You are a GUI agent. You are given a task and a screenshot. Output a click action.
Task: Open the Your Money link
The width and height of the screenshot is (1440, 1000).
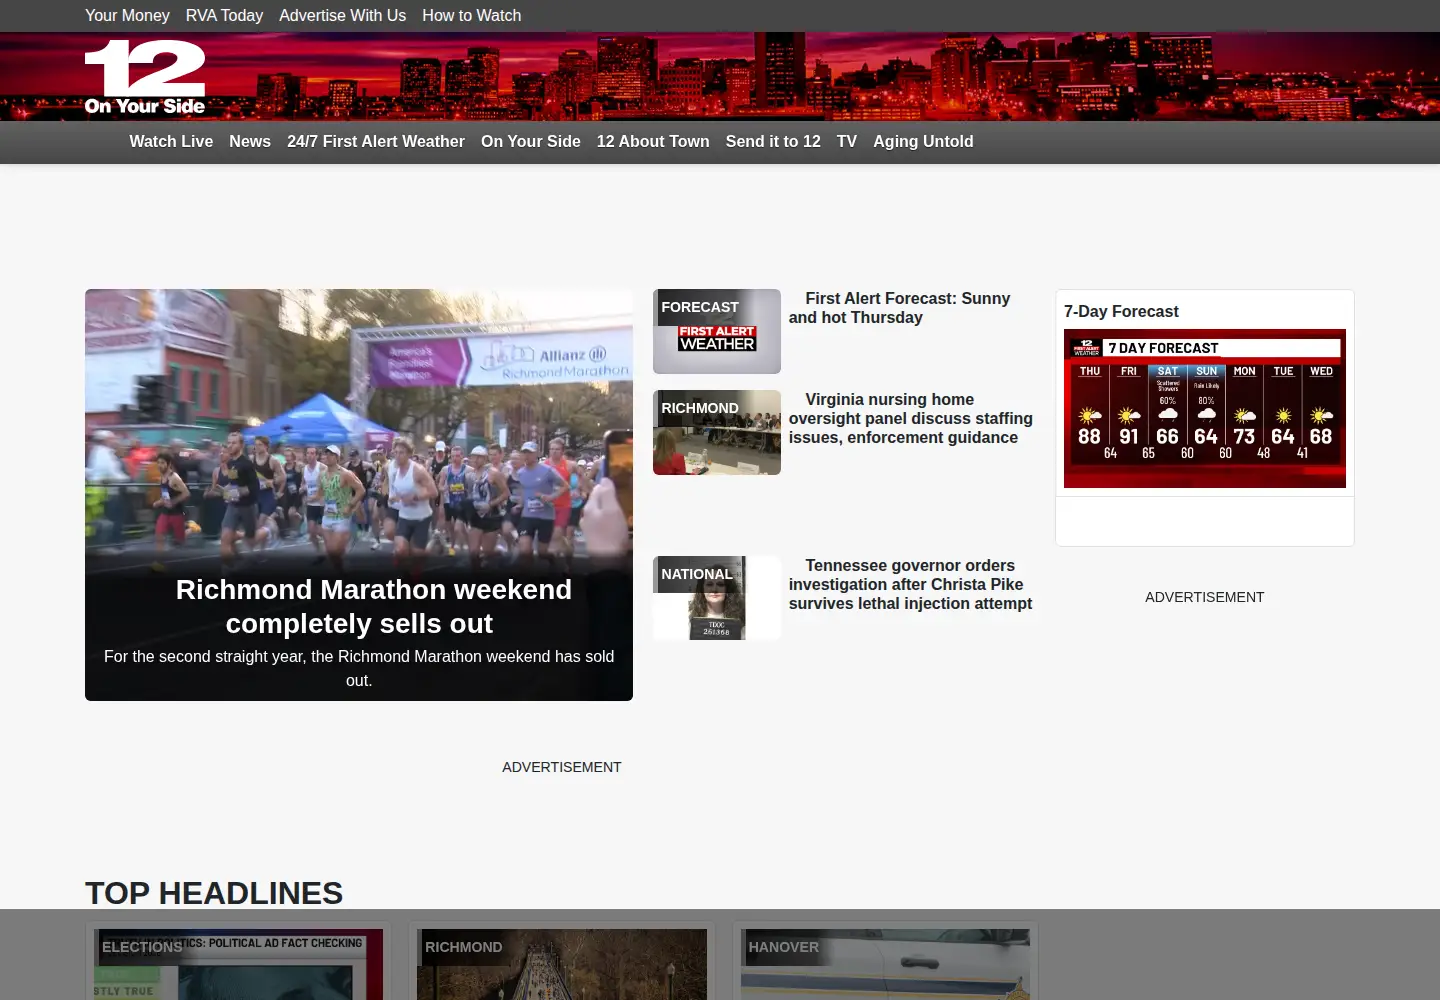tap(127, 15)
